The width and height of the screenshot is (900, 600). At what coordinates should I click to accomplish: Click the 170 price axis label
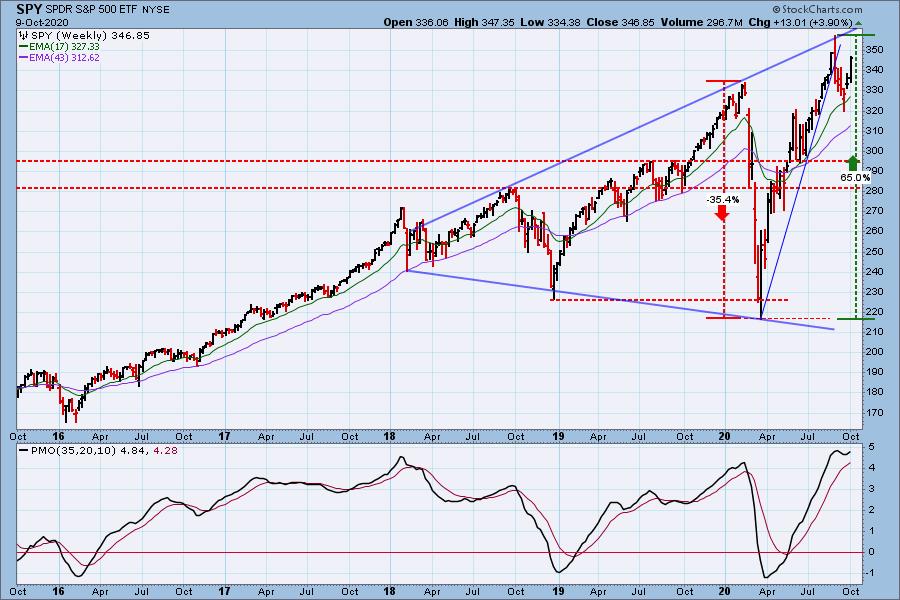point(875,412)
